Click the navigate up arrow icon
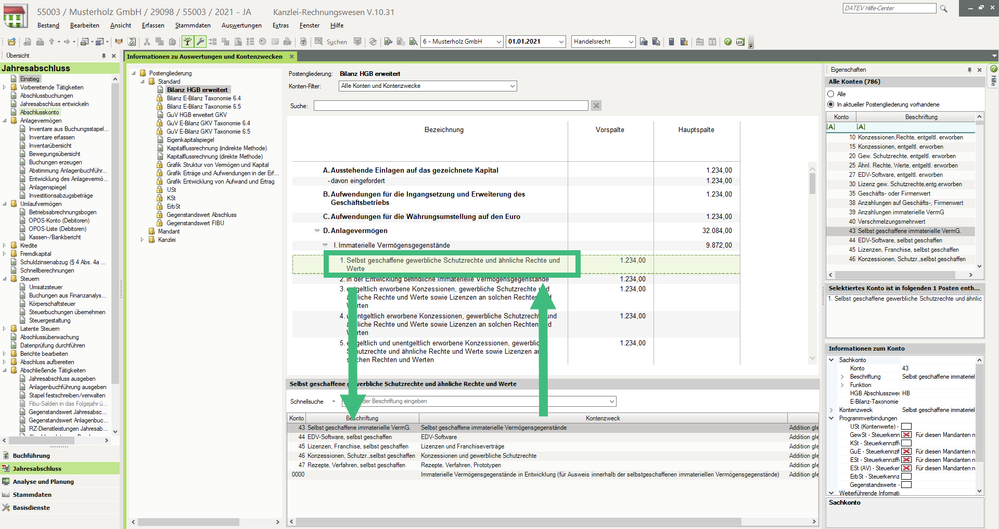999x529 pixels. (x=52, y=41)
